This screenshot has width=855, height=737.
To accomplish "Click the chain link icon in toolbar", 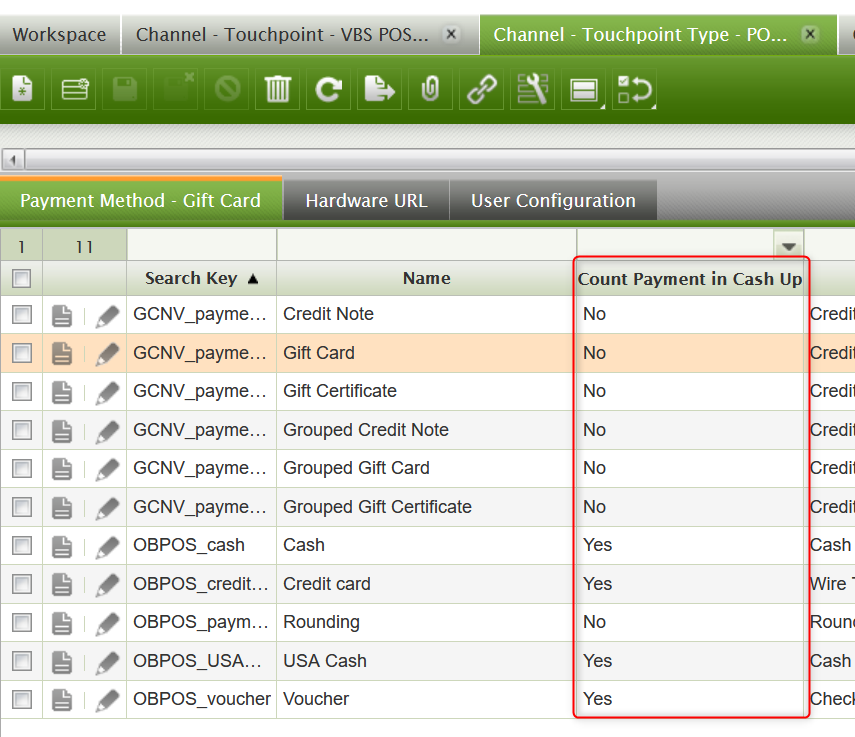I will pyautogui.click(x=482, y=90).
